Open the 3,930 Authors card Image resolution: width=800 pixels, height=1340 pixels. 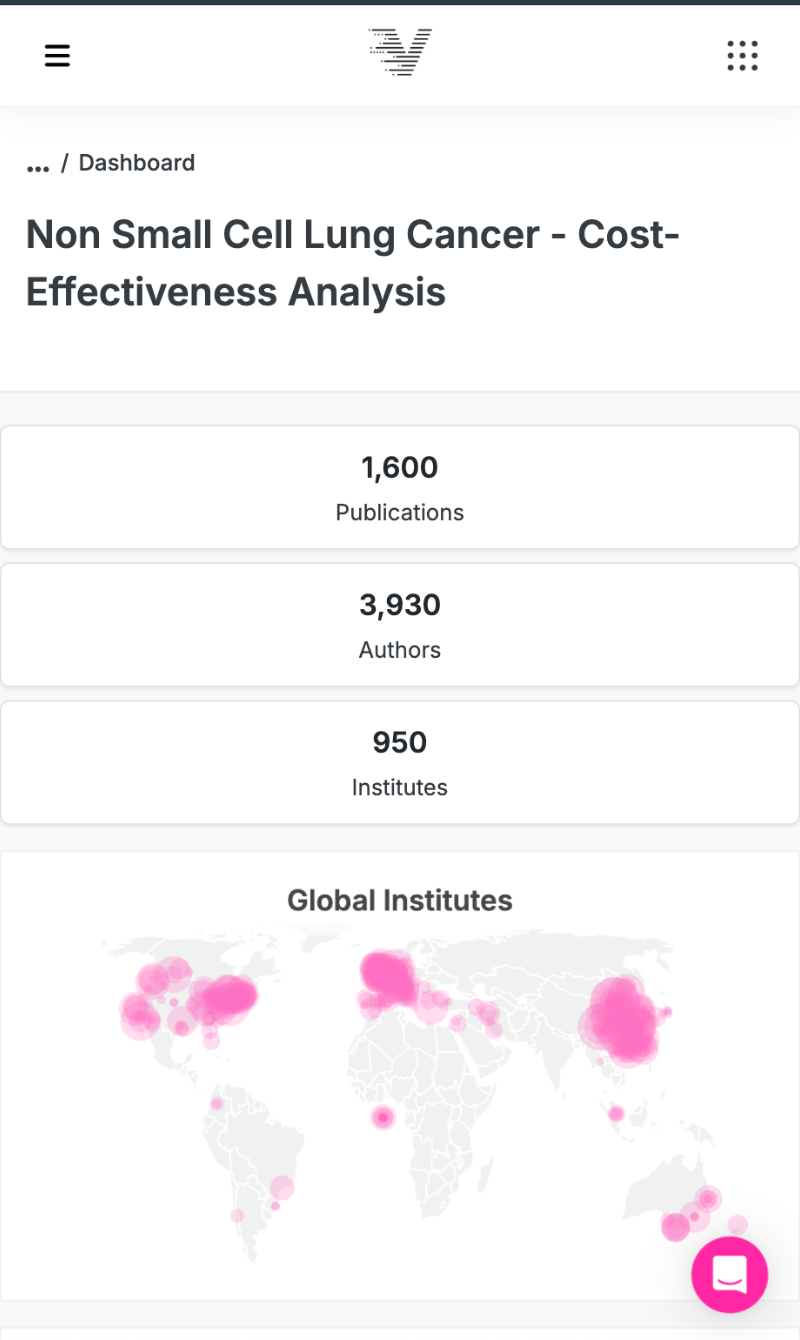click(x=400, y=624)
